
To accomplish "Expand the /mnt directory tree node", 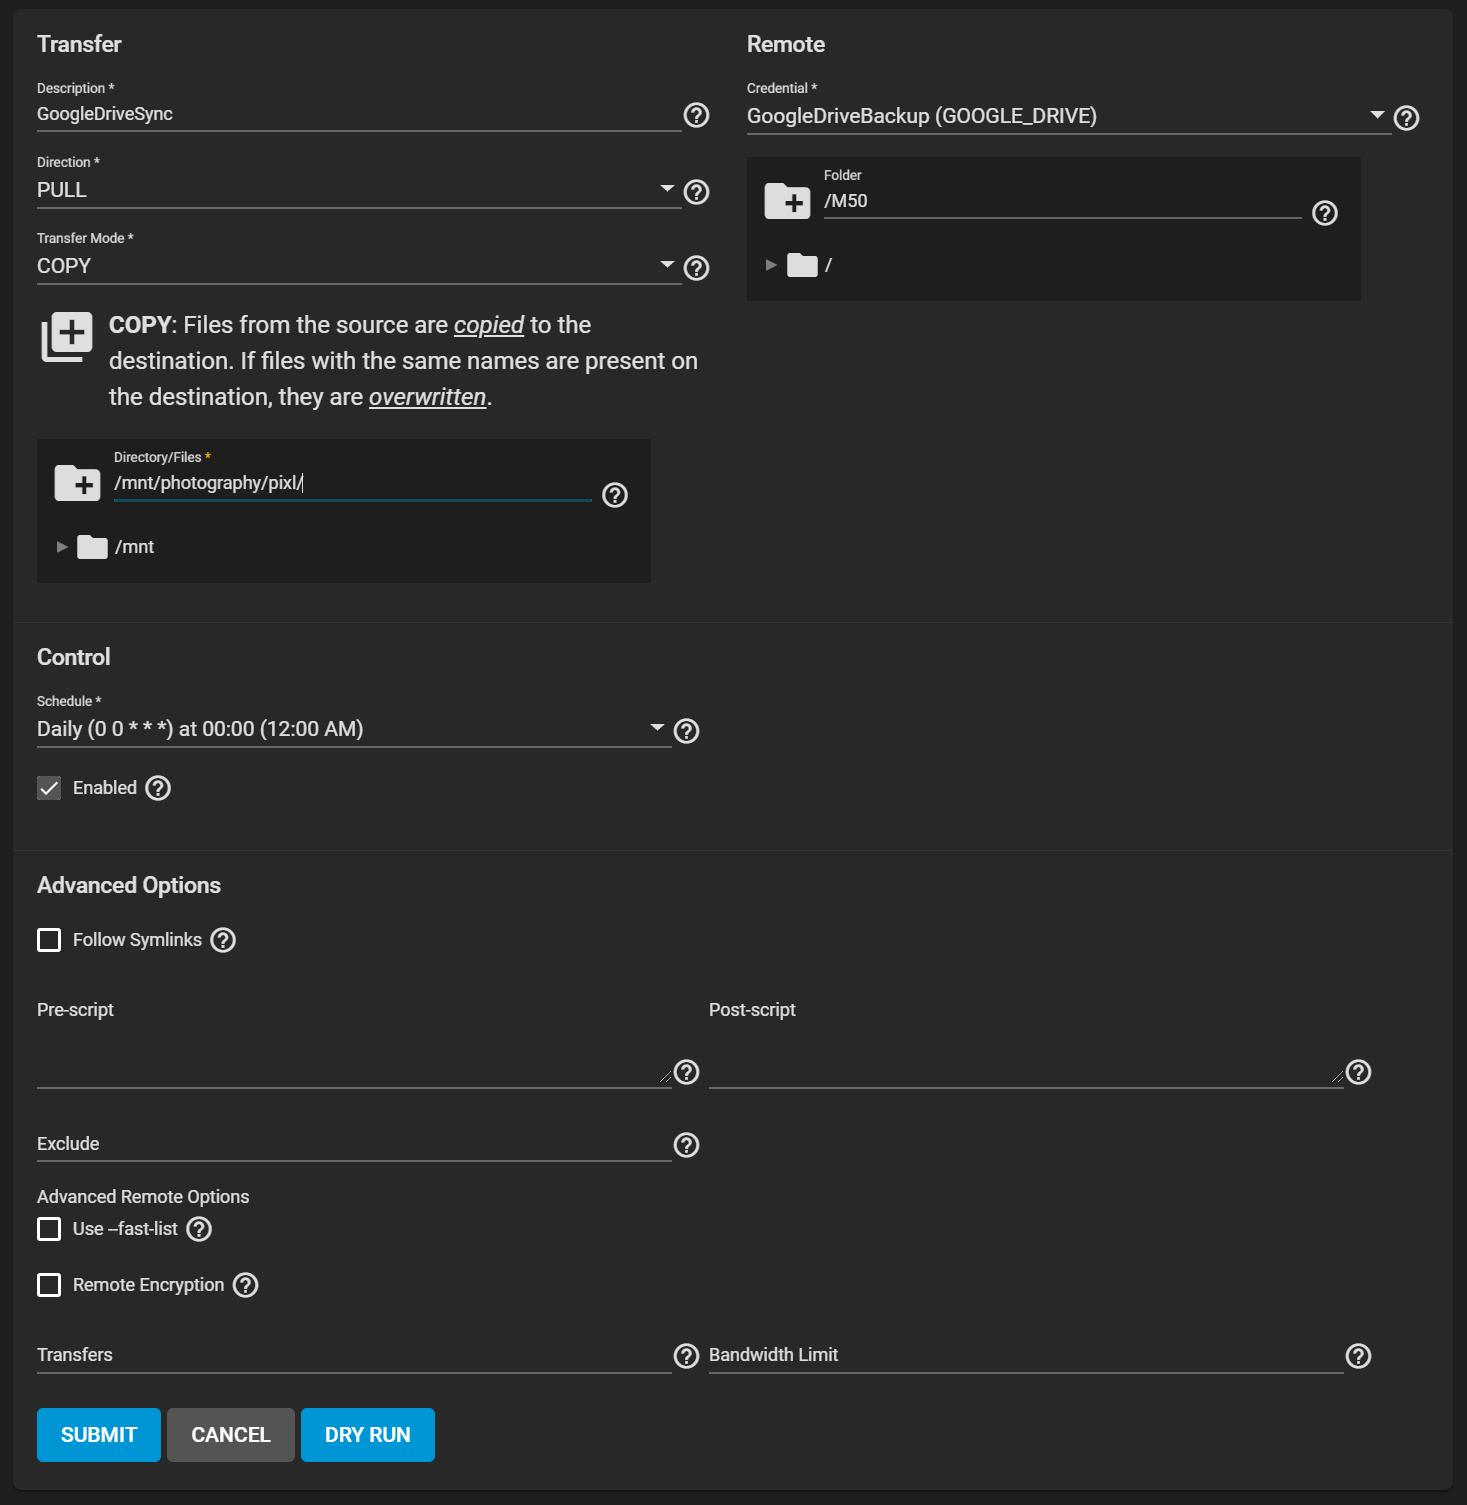I will (x=62, y=547).
